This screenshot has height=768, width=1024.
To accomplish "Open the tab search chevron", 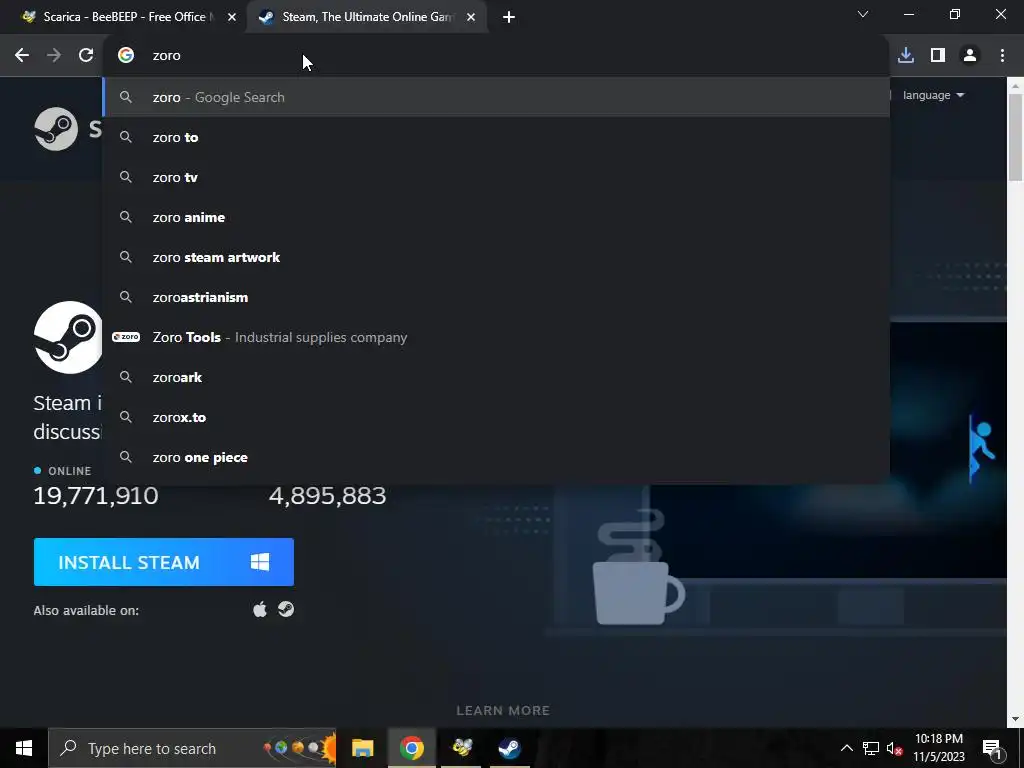I will (x=863, y=14).
